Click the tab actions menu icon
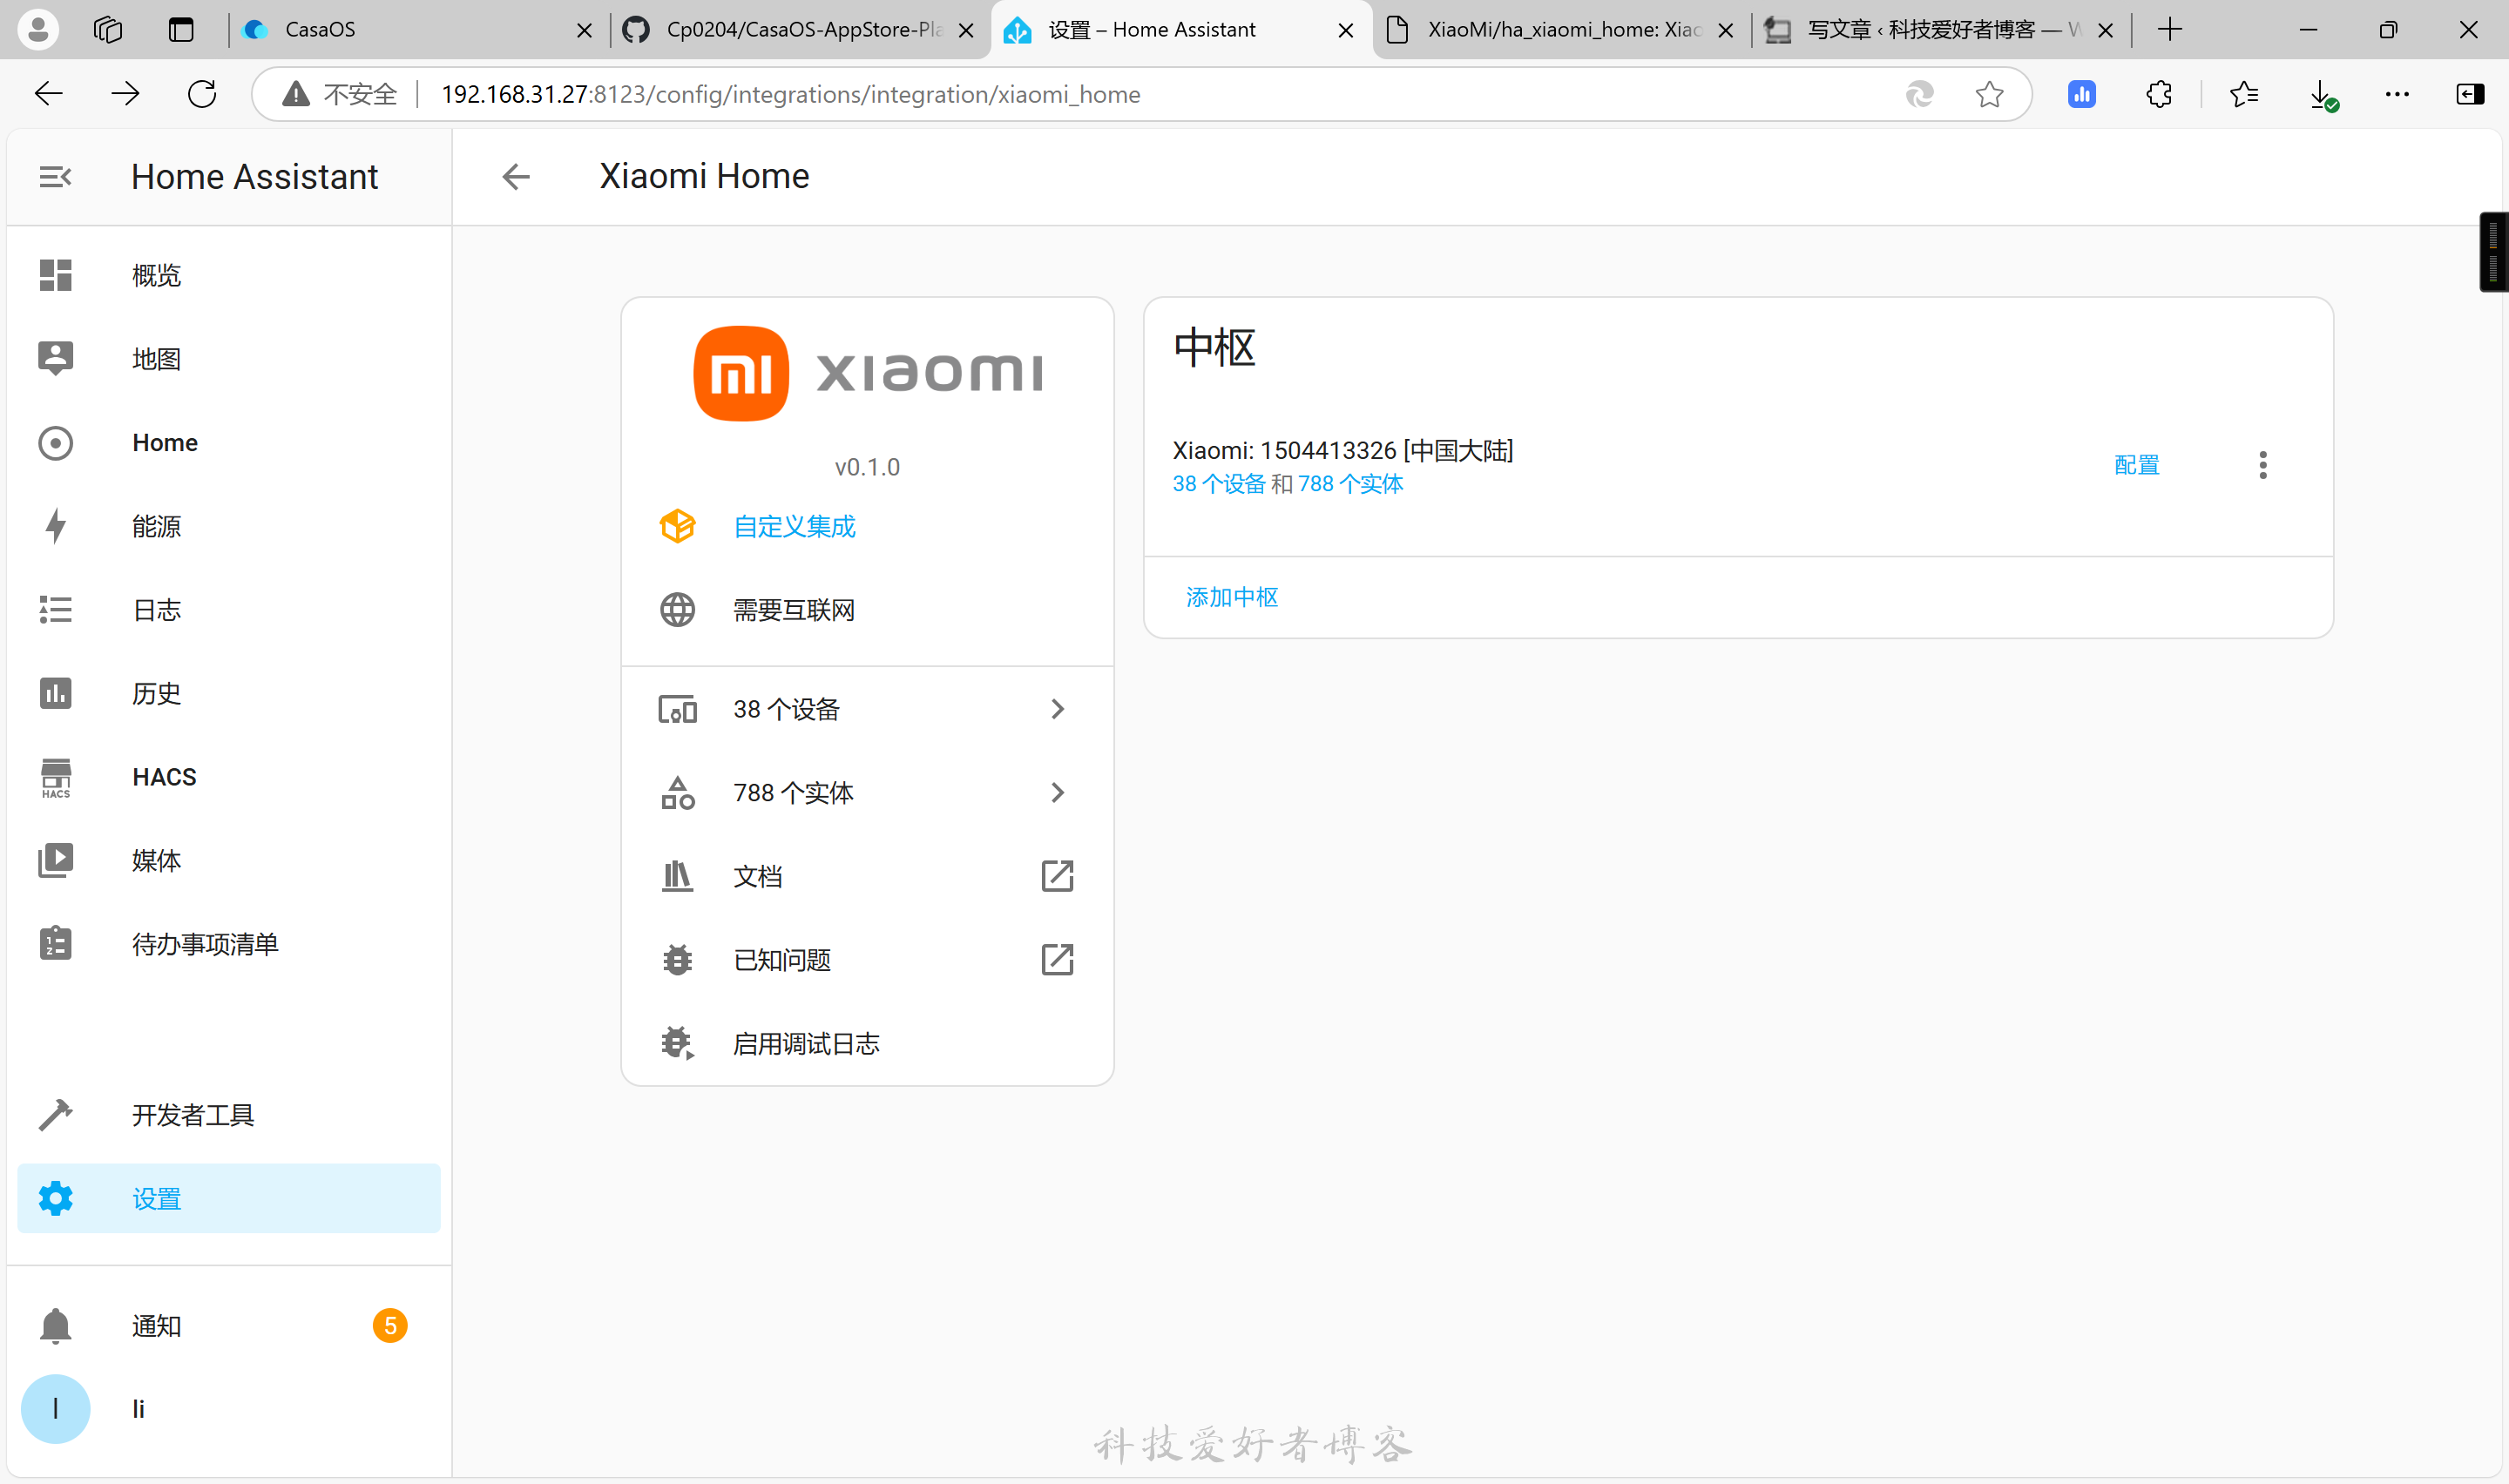 (x=181, y=30)
